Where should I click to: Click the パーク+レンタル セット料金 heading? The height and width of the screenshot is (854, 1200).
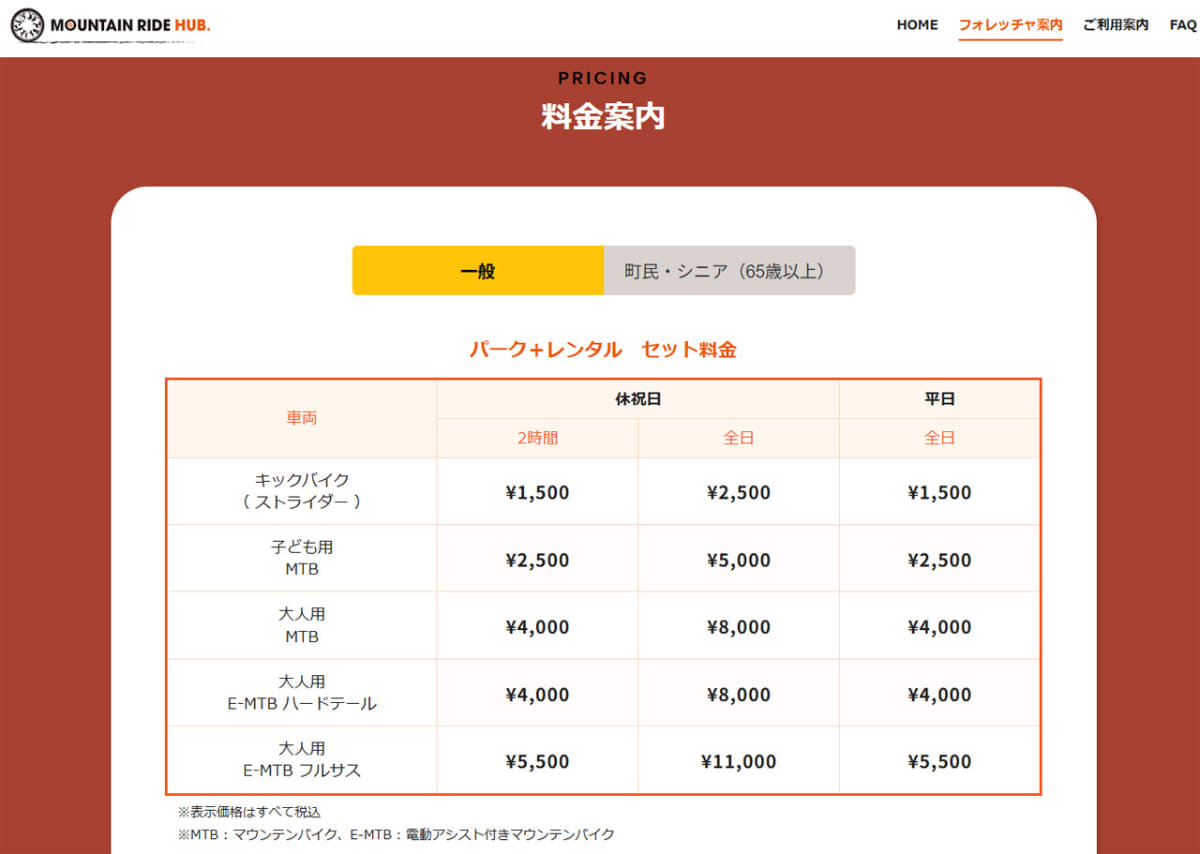[x=603, y=350]
